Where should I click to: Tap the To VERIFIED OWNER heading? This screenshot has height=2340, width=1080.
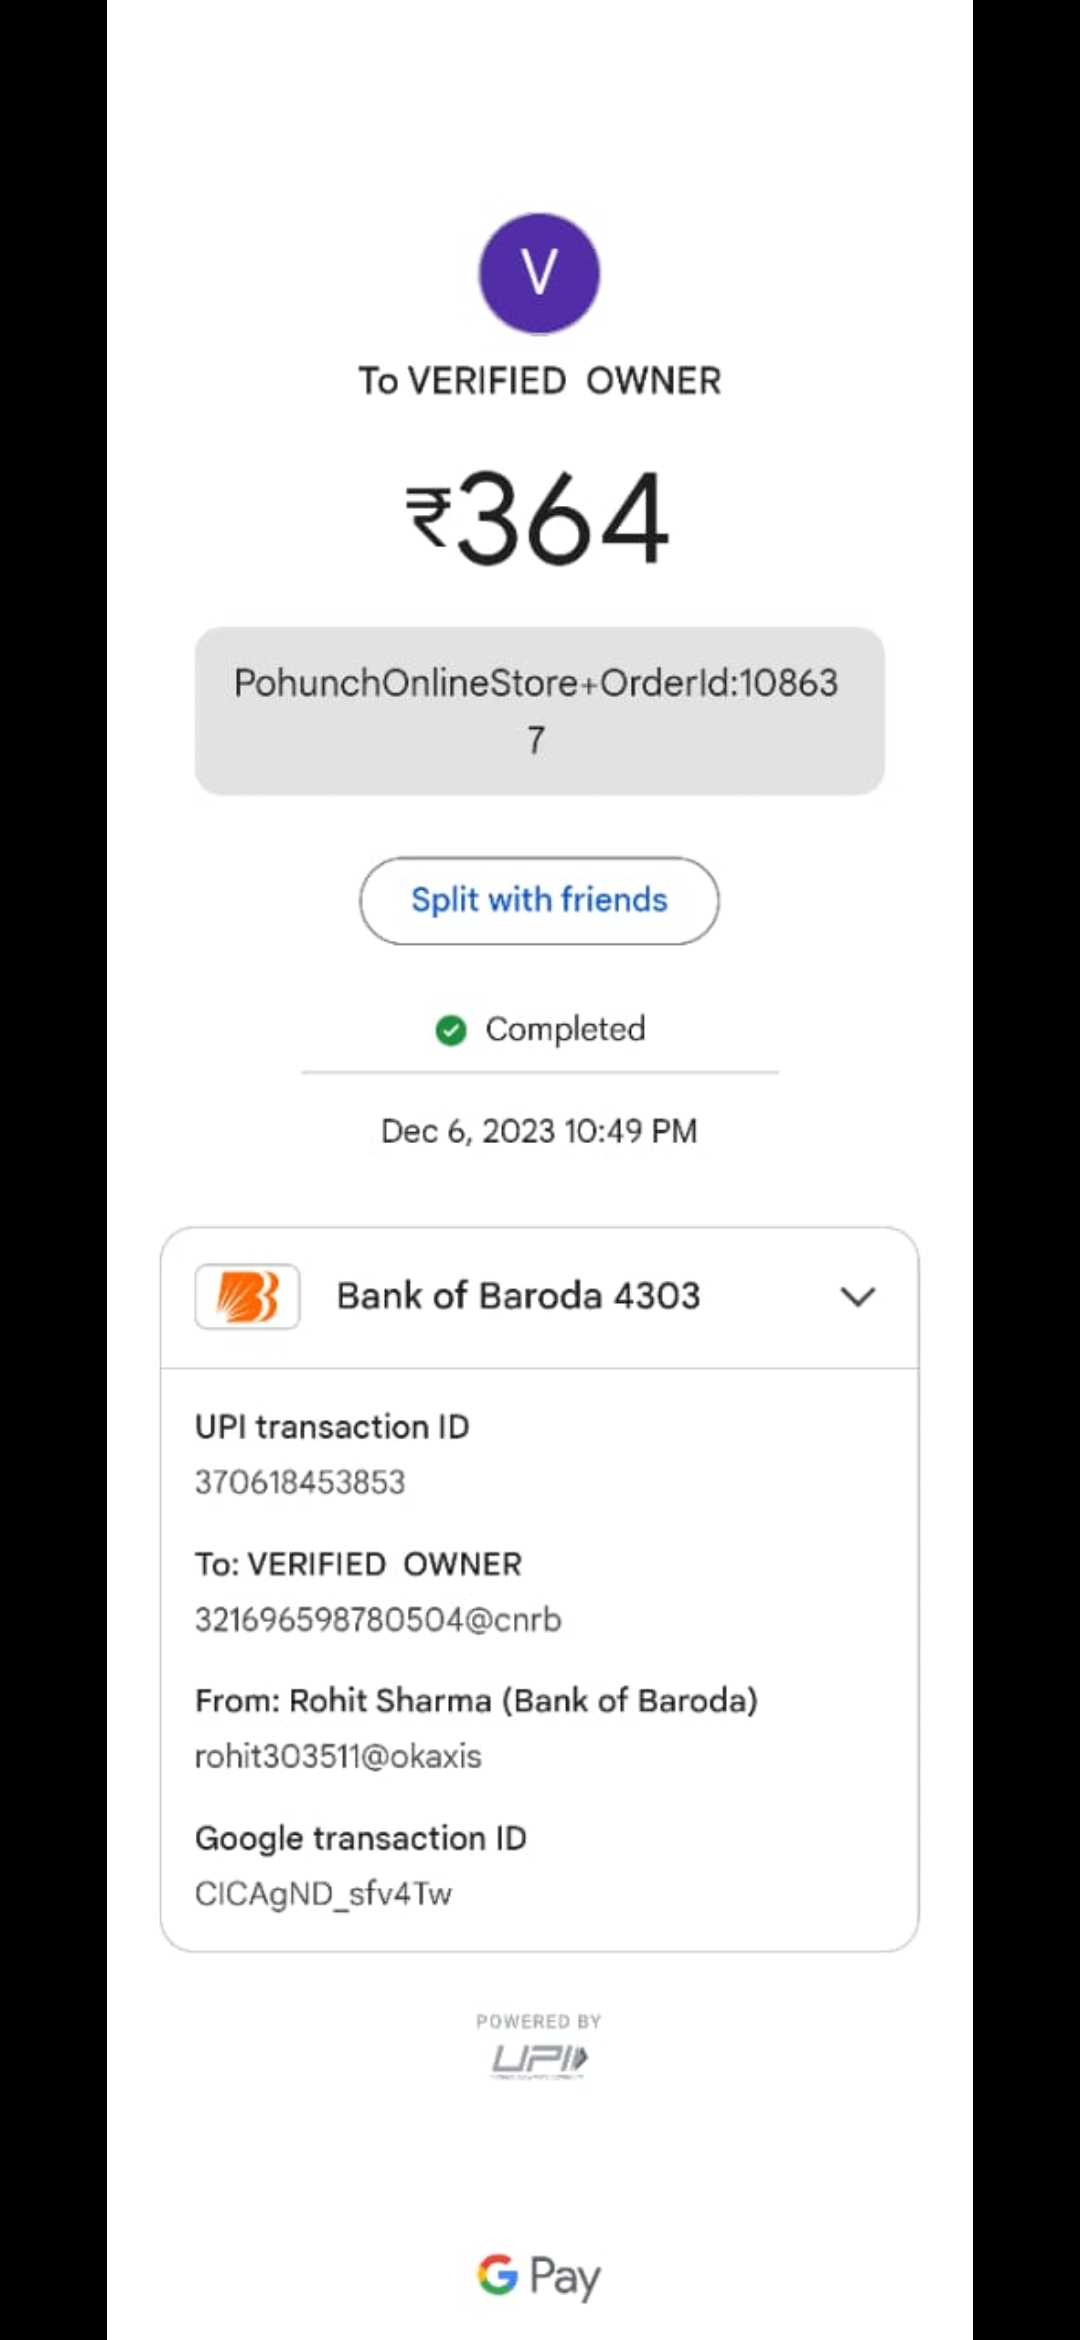539,381
